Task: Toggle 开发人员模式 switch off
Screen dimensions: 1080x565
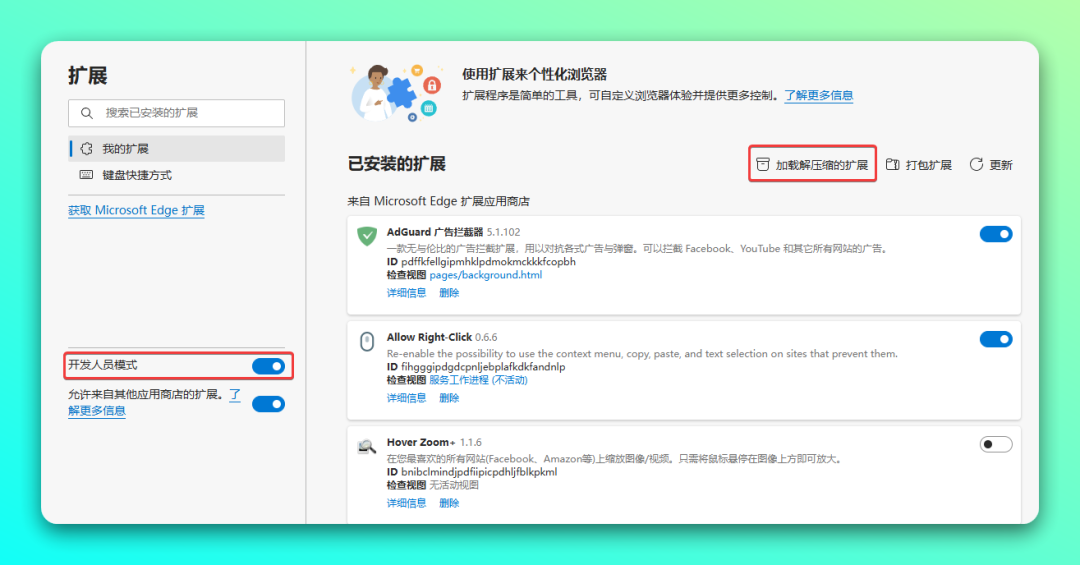Action: pos(269,366)
